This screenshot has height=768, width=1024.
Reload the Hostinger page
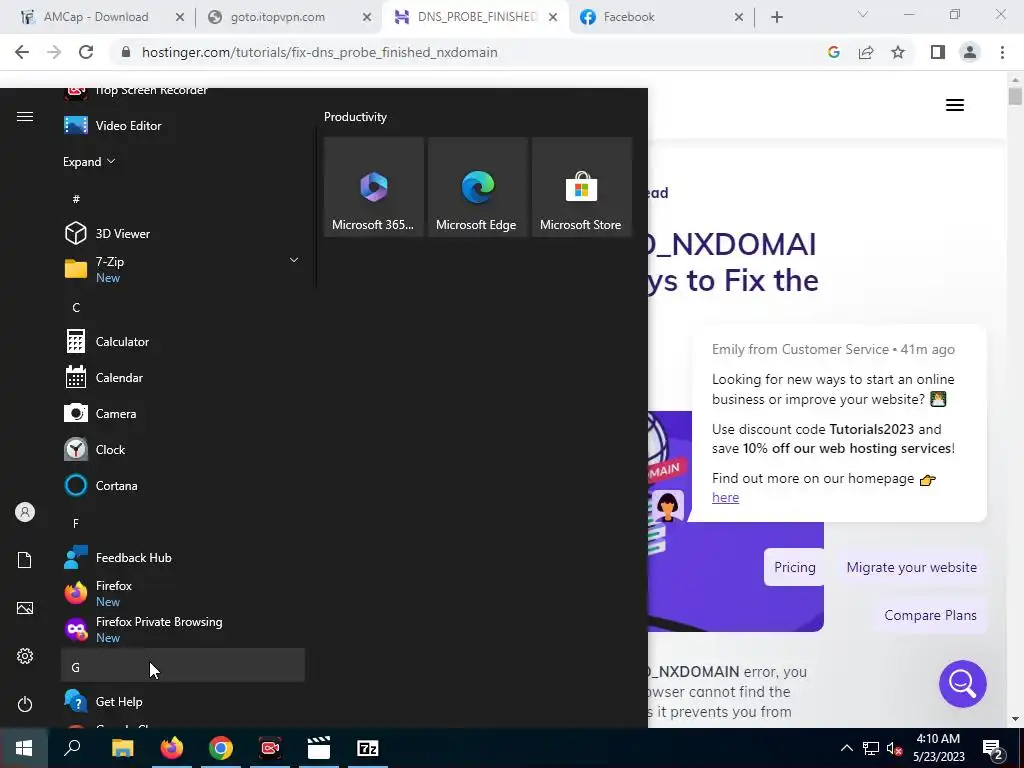point(86,52)
